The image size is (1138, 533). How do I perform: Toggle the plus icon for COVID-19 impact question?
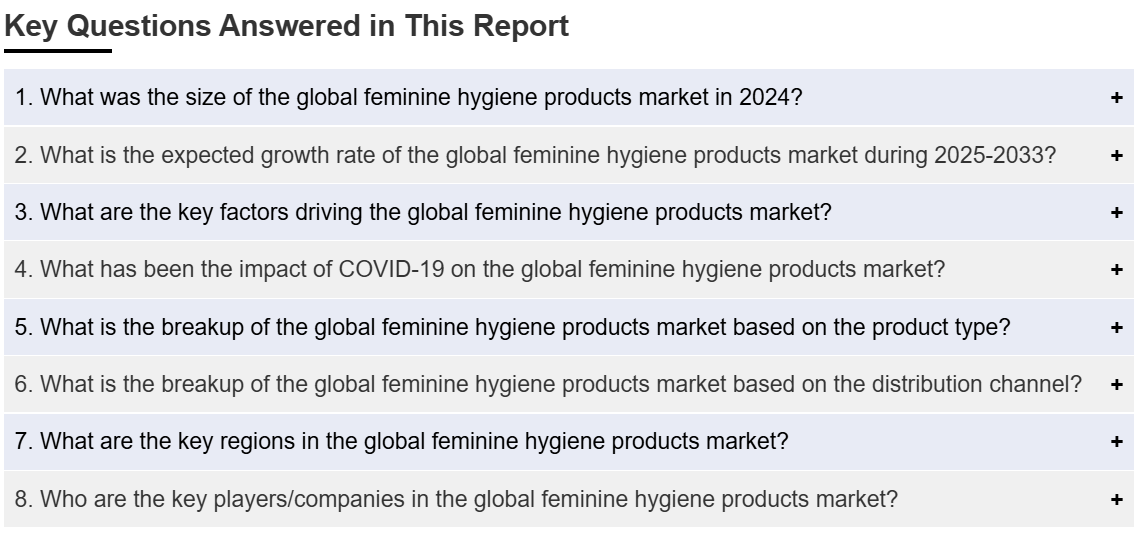[x=1117, y=269]
